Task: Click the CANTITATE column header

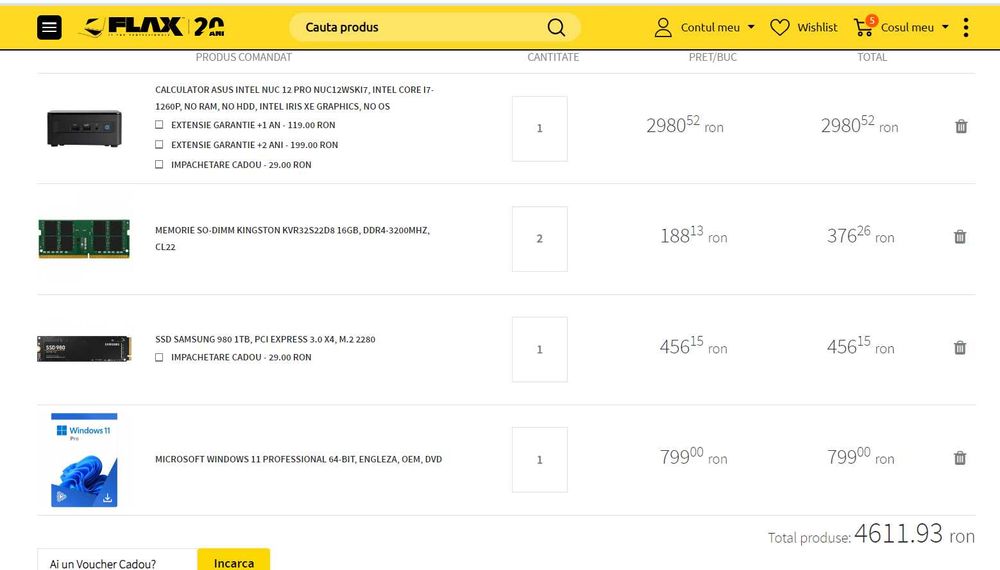Action: pos(553,57)
